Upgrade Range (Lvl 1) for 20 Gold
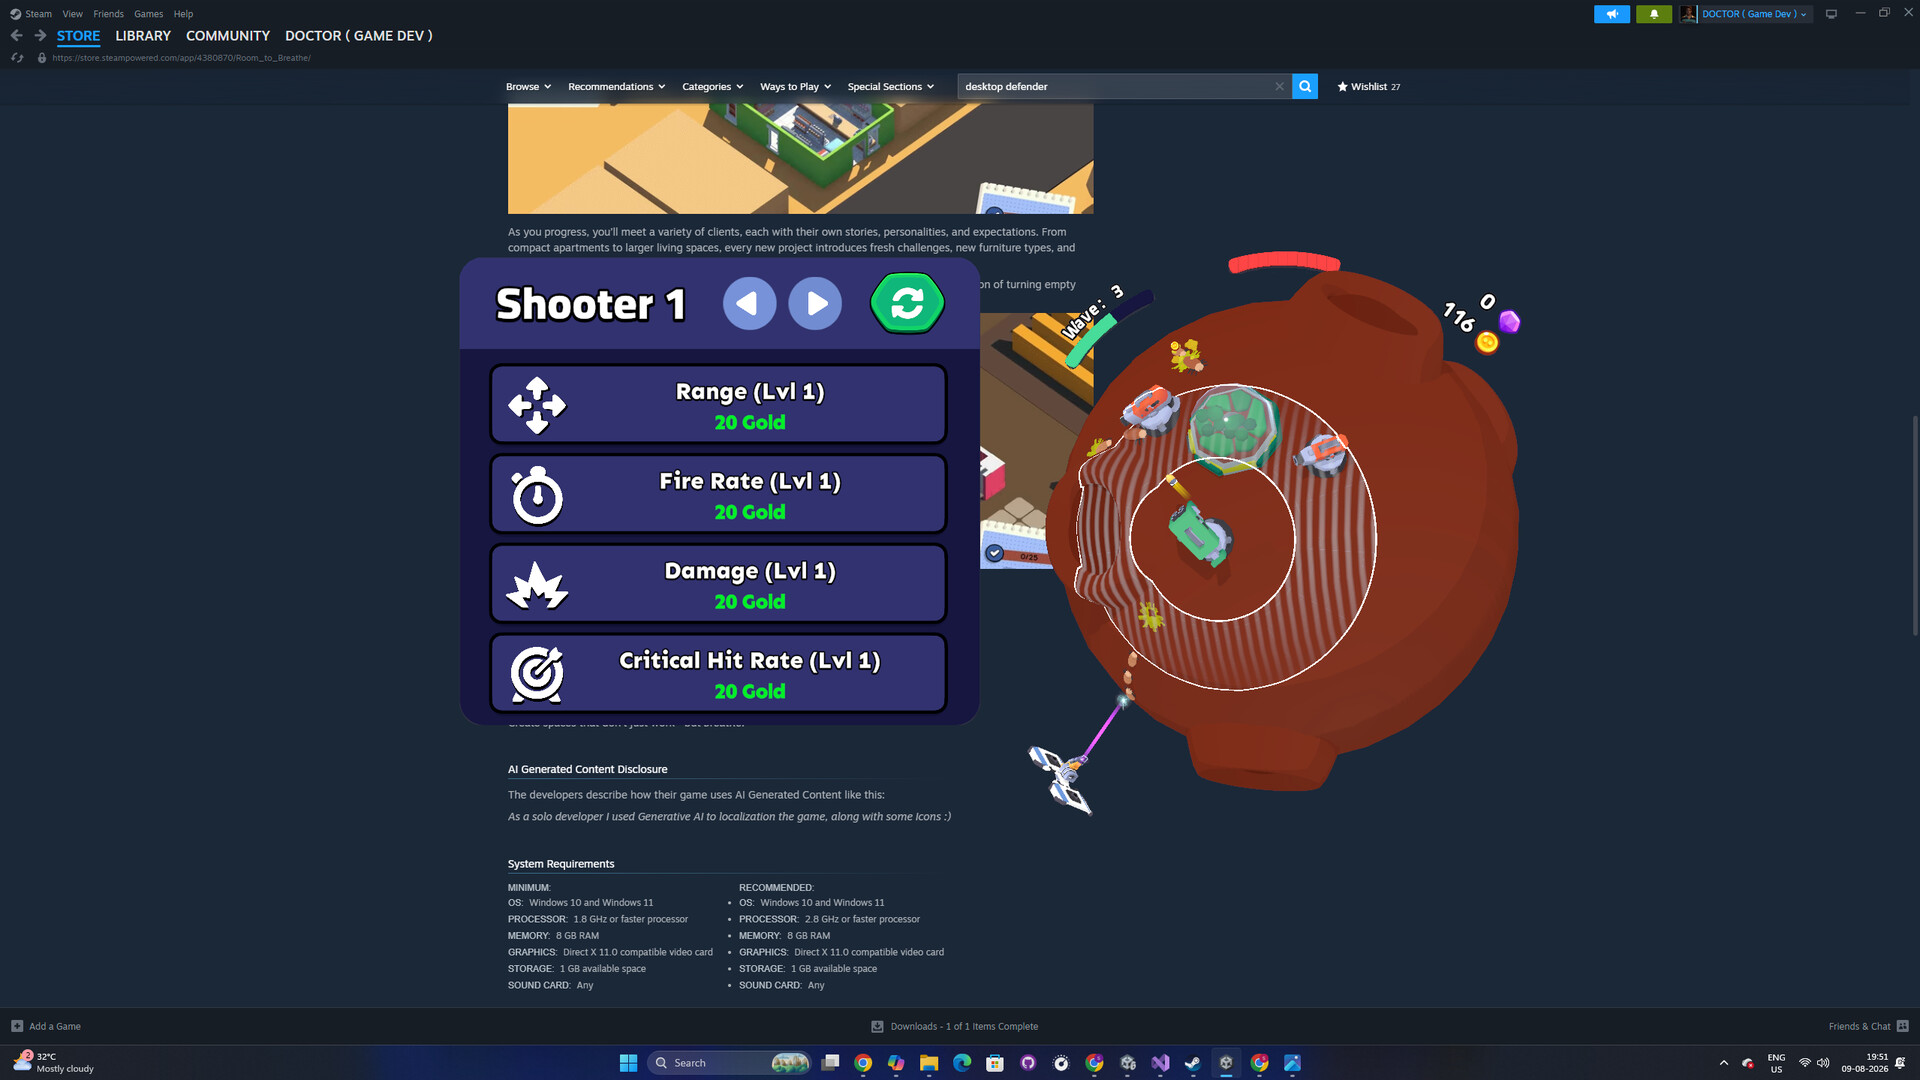 tap(718, 405)
